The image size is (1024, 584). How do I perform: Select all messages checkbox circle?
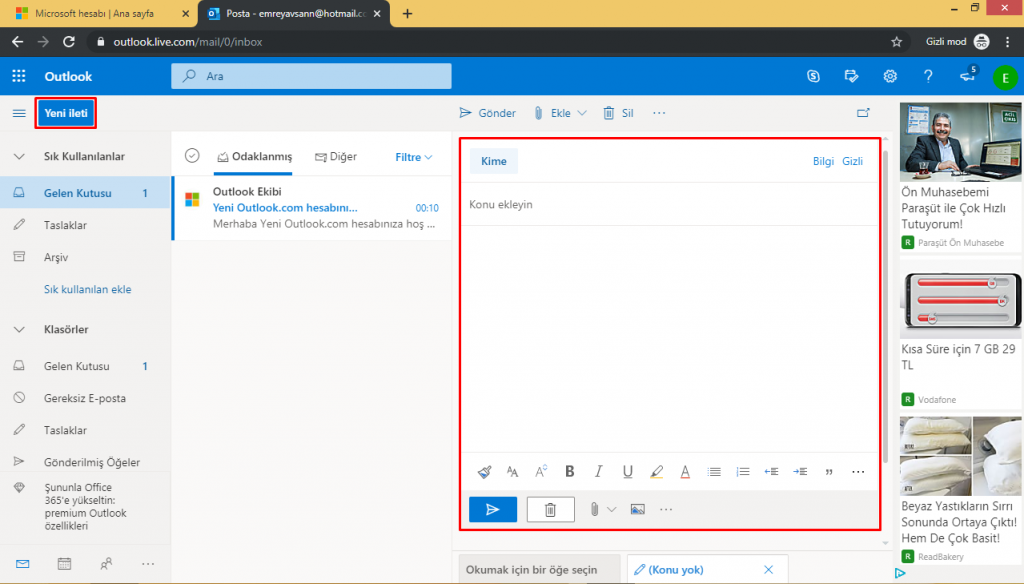(192, 155)
